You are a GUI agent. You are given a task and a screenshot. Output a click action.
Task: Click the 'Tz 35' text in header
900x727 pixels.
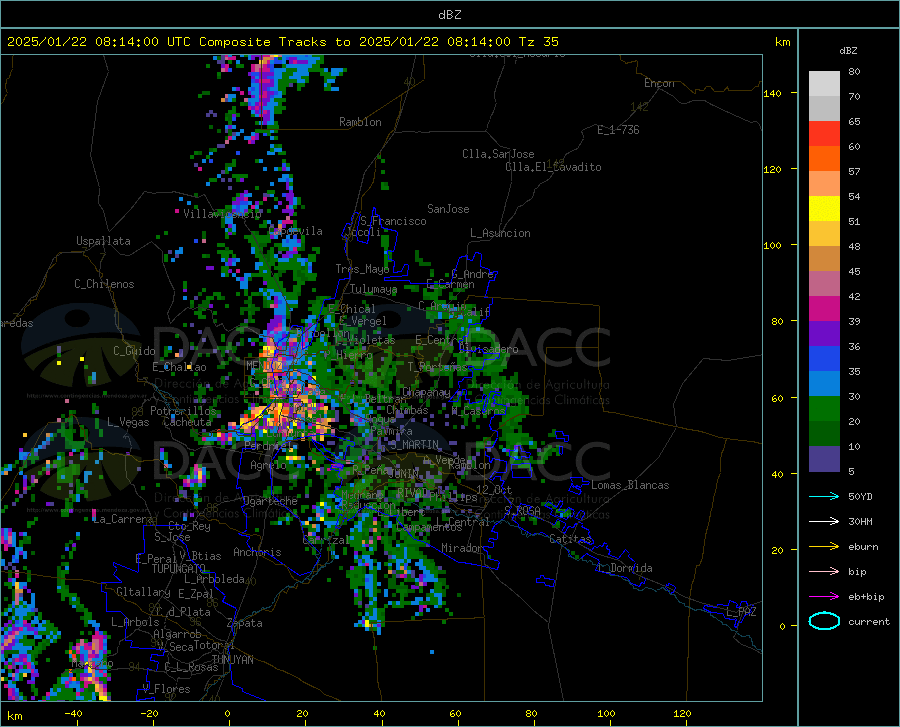tap(538, 42)
